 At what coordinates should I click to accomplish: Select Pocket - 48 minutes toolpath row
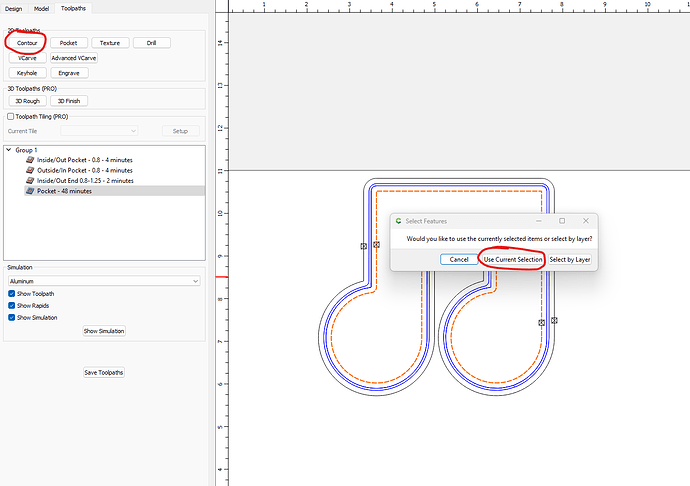coord(114,191)
